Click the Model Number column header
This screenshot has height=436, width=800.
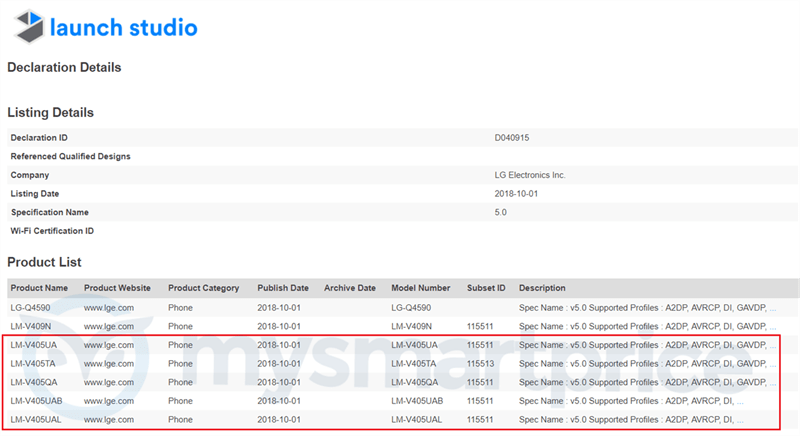tap(420, 288)
